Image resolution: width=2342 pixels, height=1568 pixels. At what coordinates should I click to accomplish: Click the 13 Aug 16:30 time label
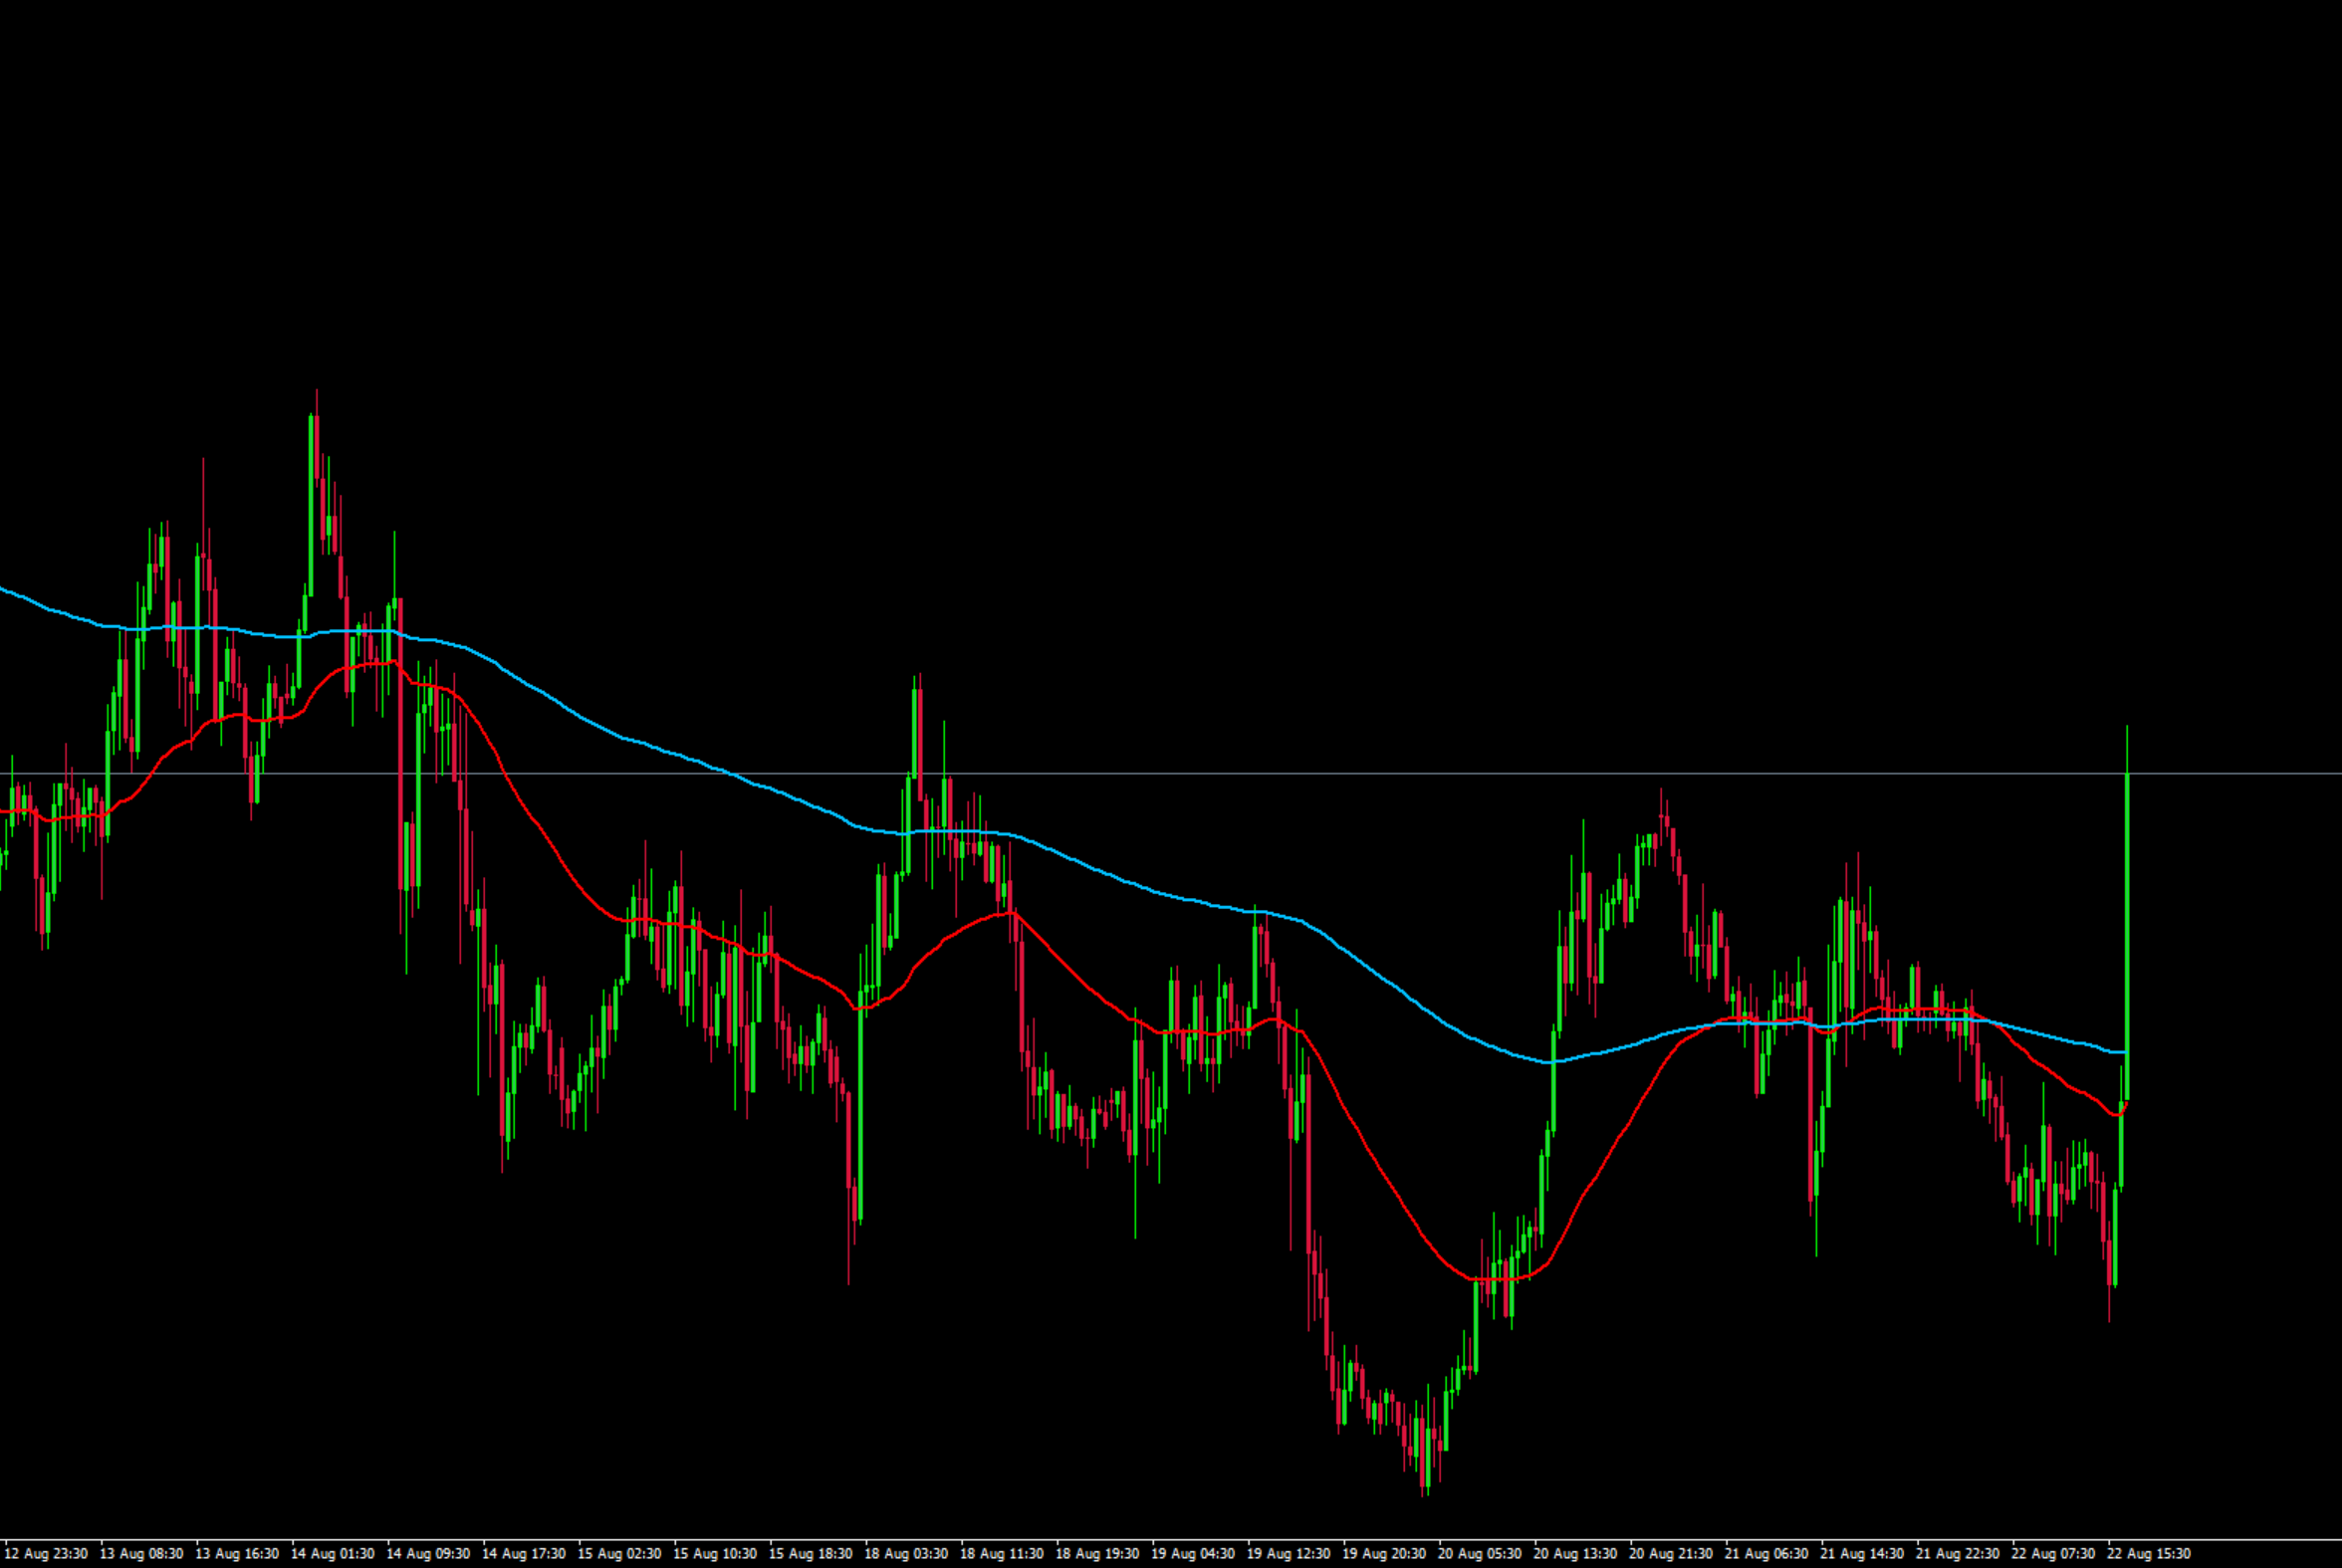point(237,1553)
